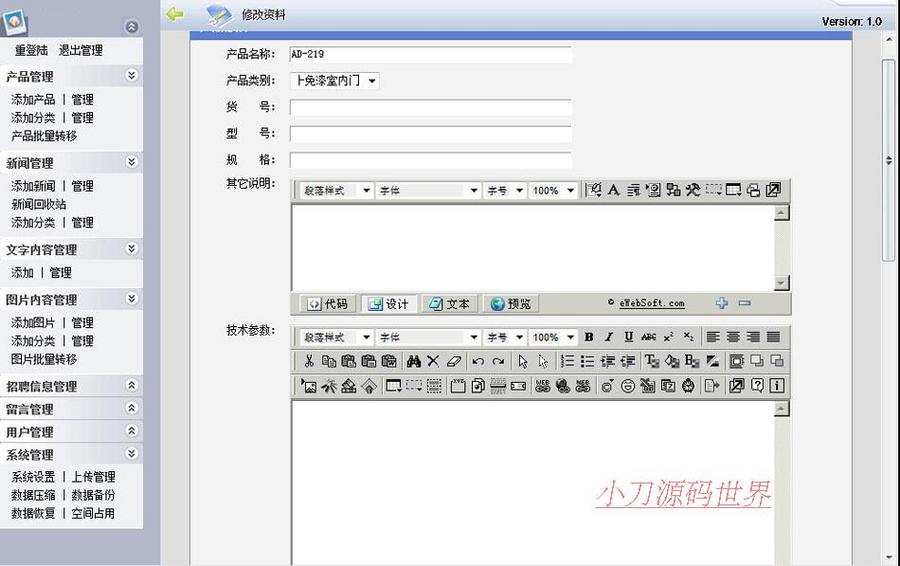Switch to the 代码 code tab

(x=328, y=304)
